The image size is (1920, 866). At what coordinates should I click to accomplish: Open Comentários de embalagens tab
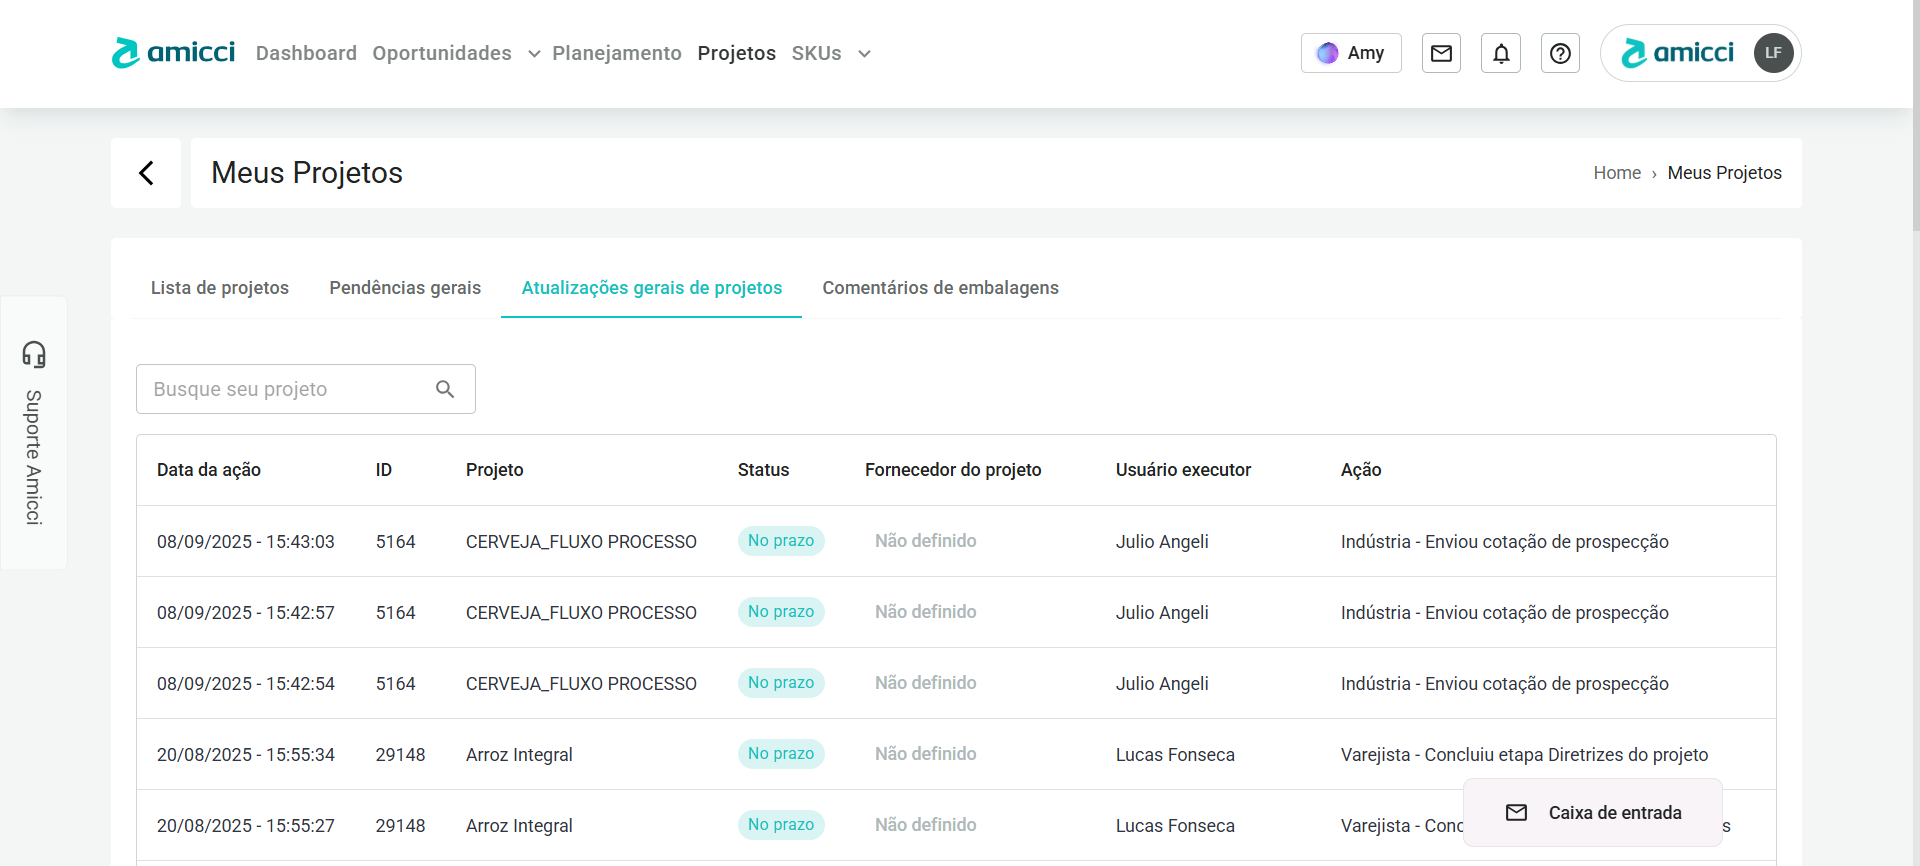point(940,288)
